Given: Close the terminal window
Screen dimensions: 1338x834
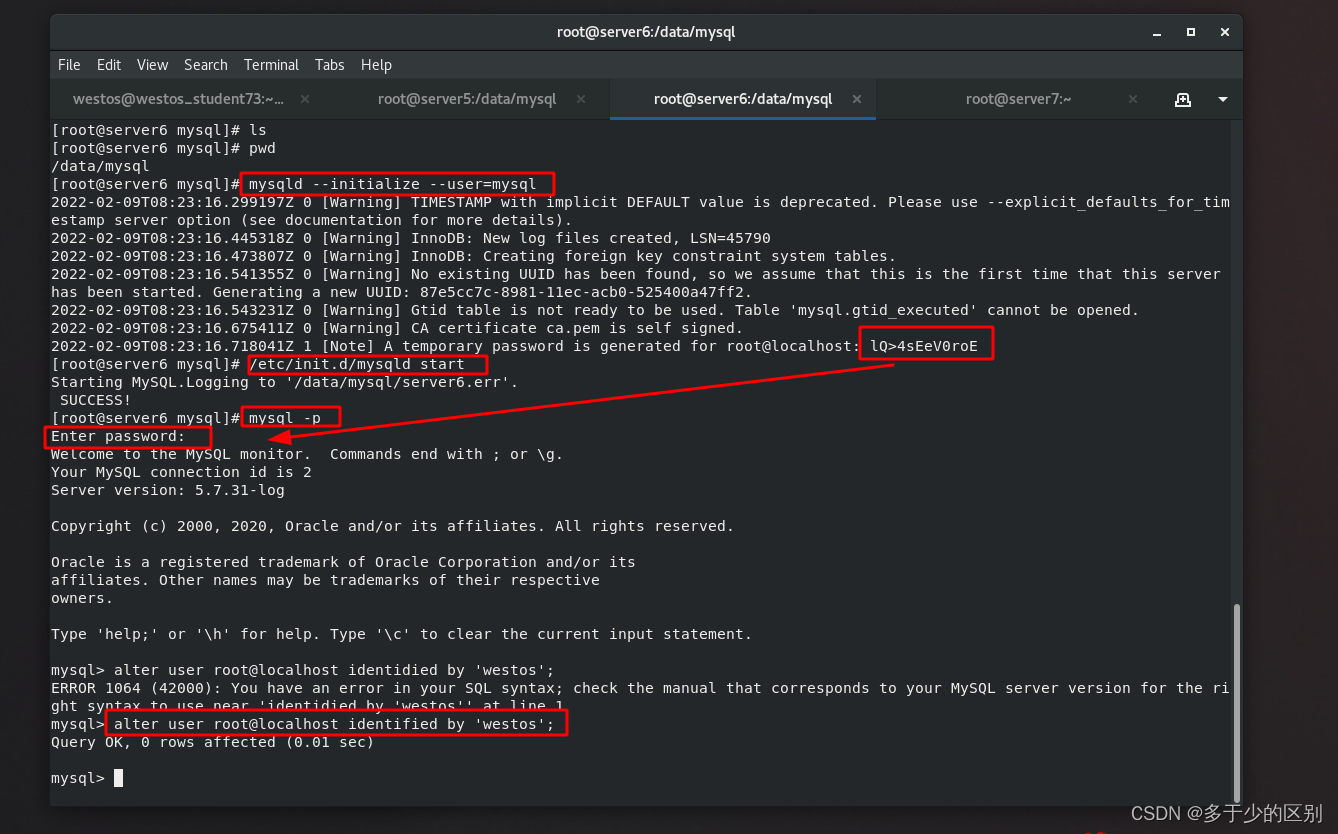Looking at the screenshot, I should point(1224,32).
